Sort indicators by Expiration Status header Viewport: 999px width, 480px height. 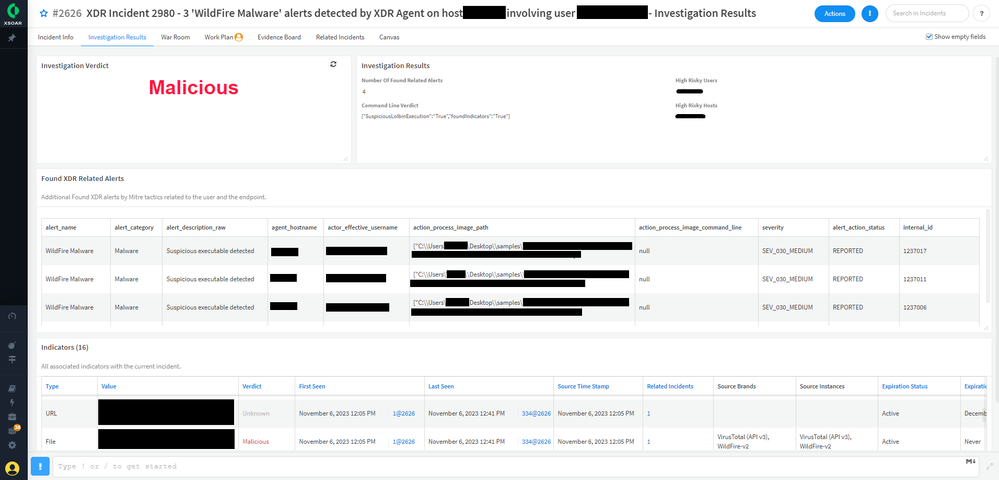pos(905,386)
